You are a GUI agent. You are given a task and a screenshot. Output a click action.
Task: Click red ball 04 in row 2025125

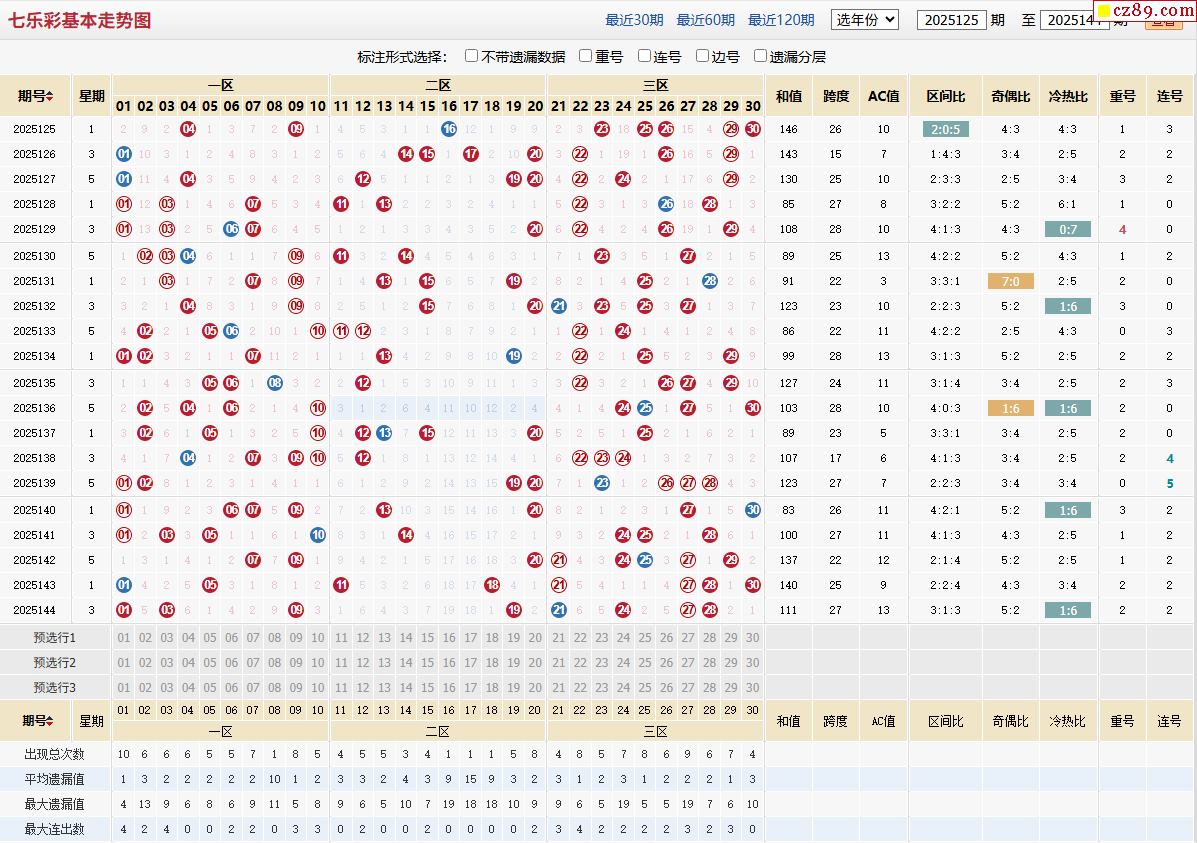tap(188, 129)
